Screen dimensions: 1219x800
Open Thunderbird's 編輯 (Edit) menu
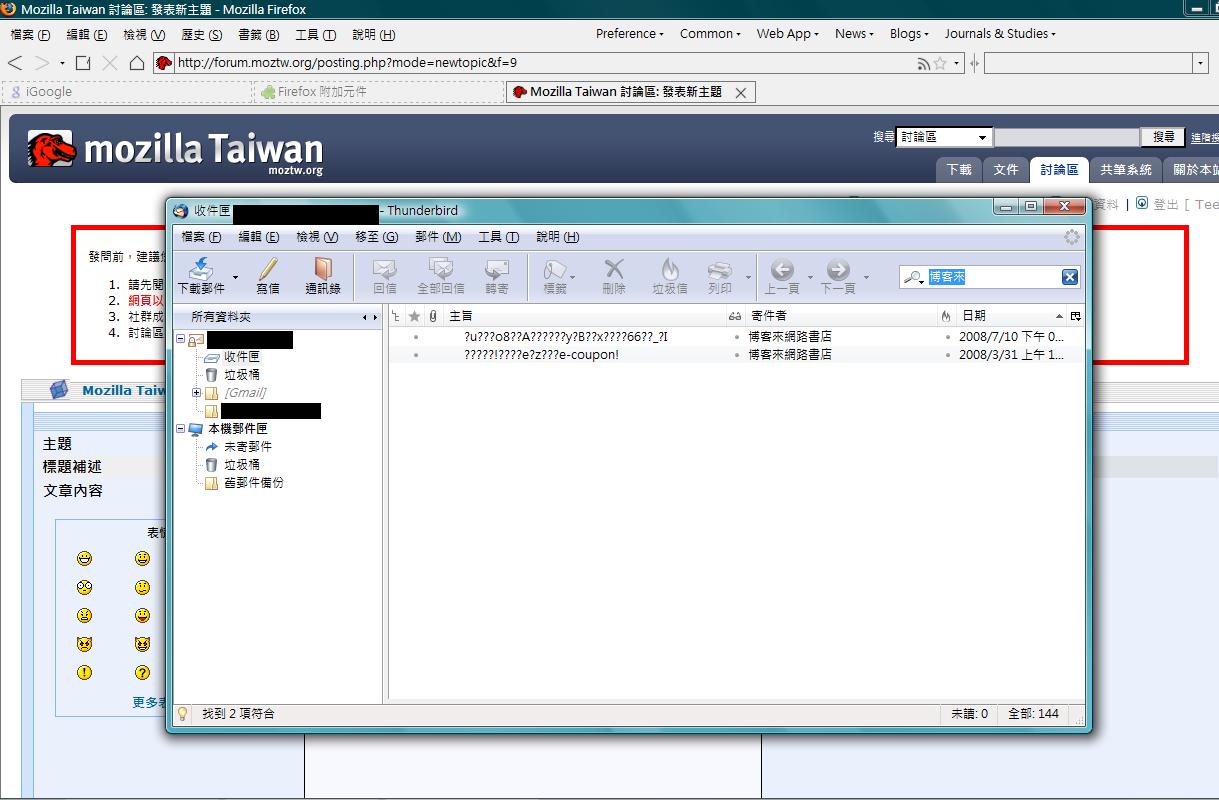258,237
